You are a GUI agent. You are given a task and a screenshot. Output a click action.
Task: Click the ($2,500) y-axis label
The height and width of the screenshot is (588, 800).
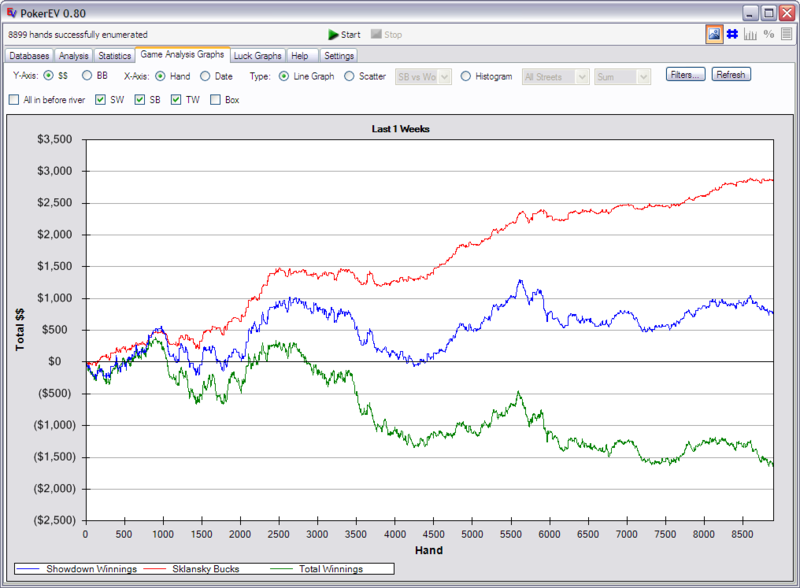point(55,520)
